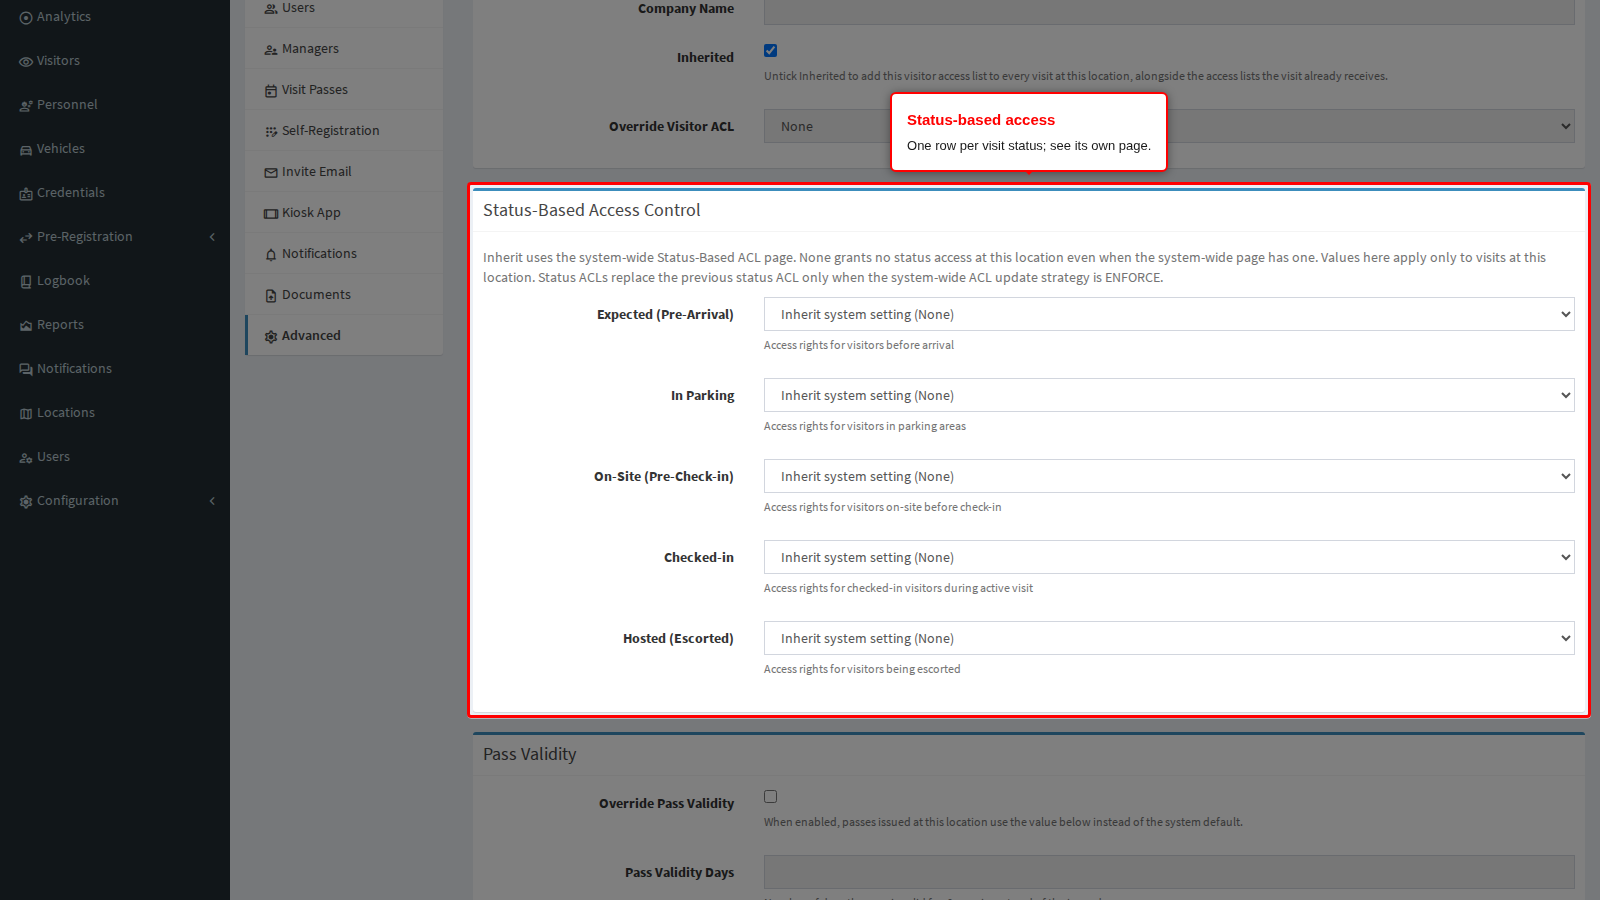Image resolution: width=1600 pixels, height=900 pixels.
Task: Open the Advanced settings tab
Action: coord(345,335)
